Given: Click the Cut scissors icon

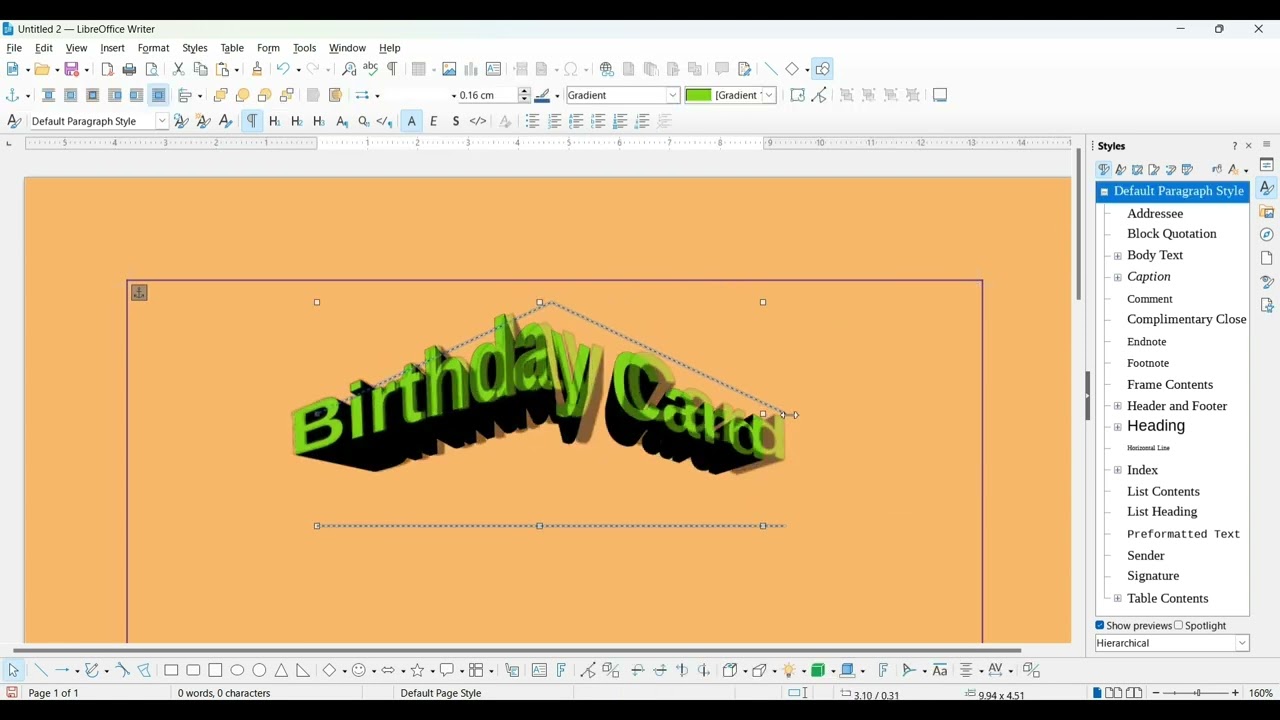Looking at the screenshot, I should pos(179,69).
